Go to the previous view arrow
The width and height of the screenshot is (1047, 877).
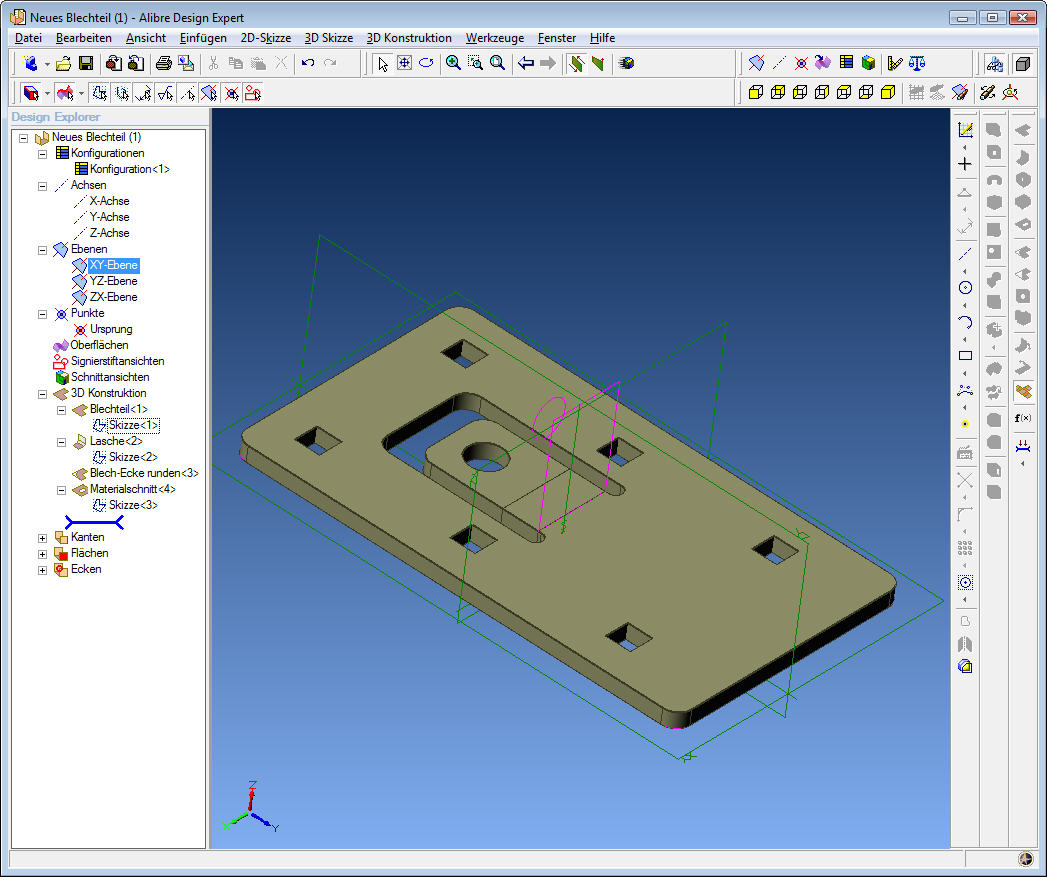[x=526, y=63]
